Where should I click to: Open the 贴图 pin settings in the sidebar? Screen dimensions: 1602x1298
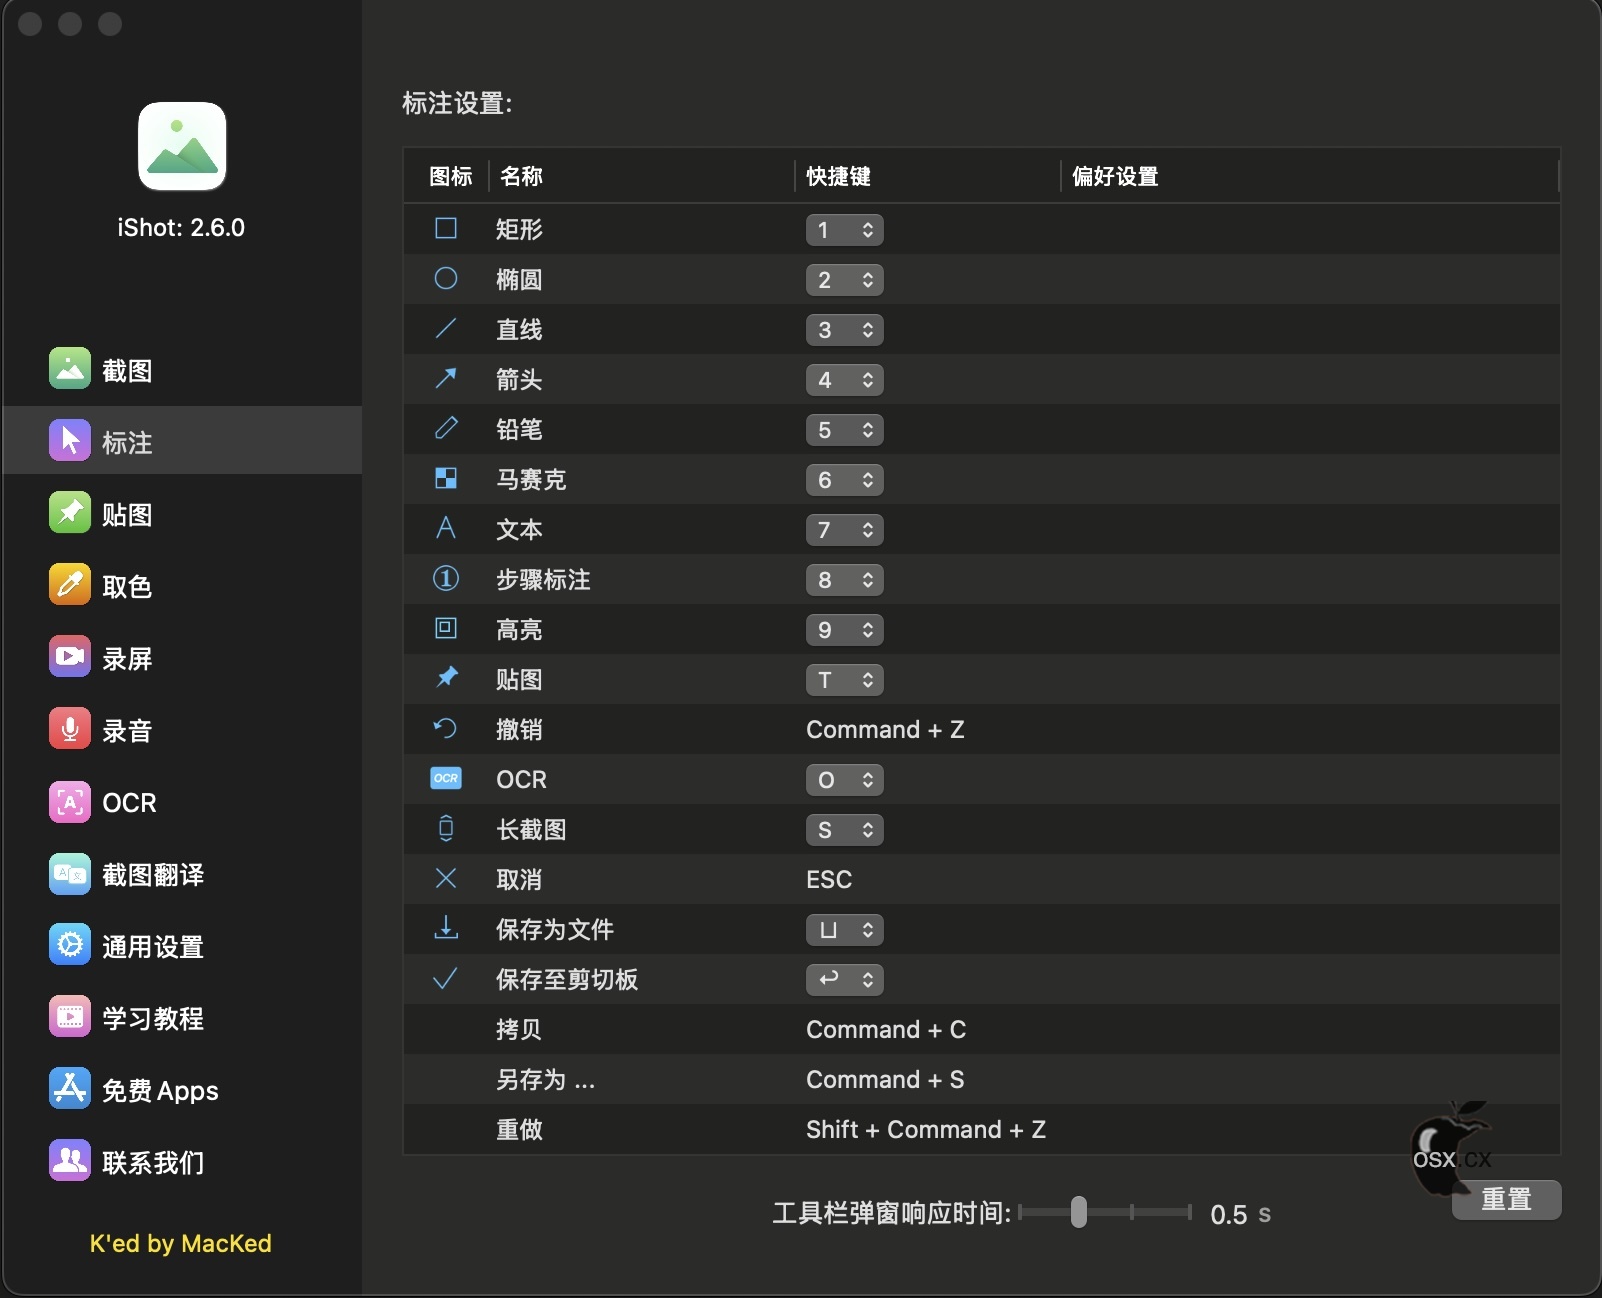click(x=182, y=514)
